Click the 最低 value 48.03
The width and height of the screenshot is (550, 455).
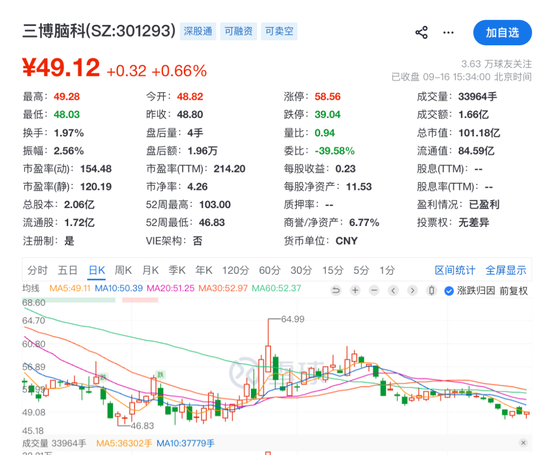(x=67, y=114)
